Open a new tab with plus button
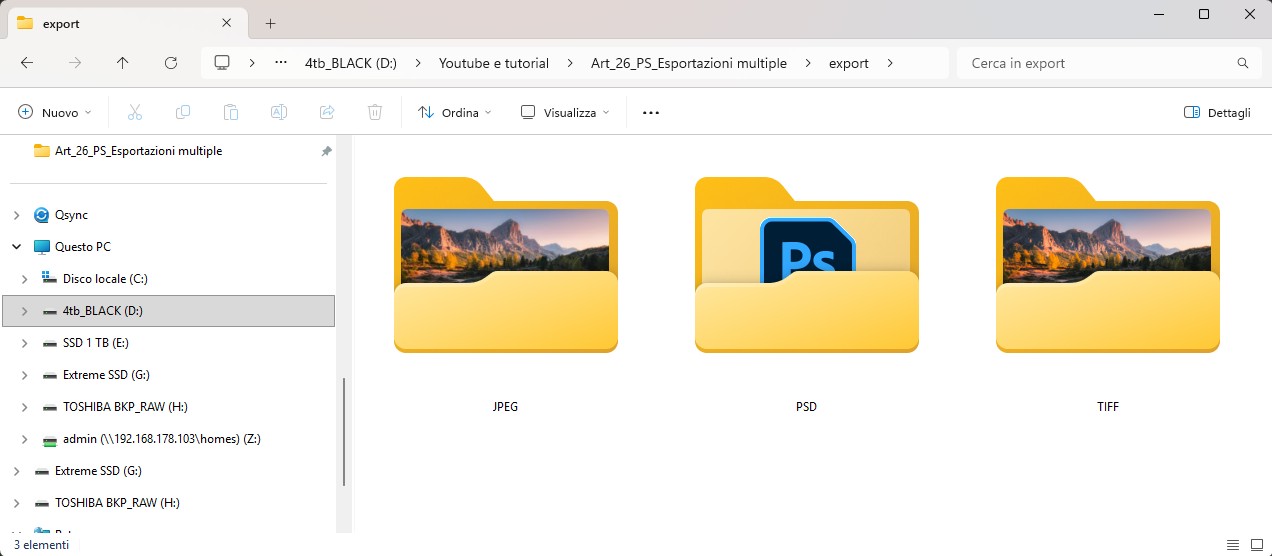The height and width of the screenshot is (556, 1272). coord(270,23)
